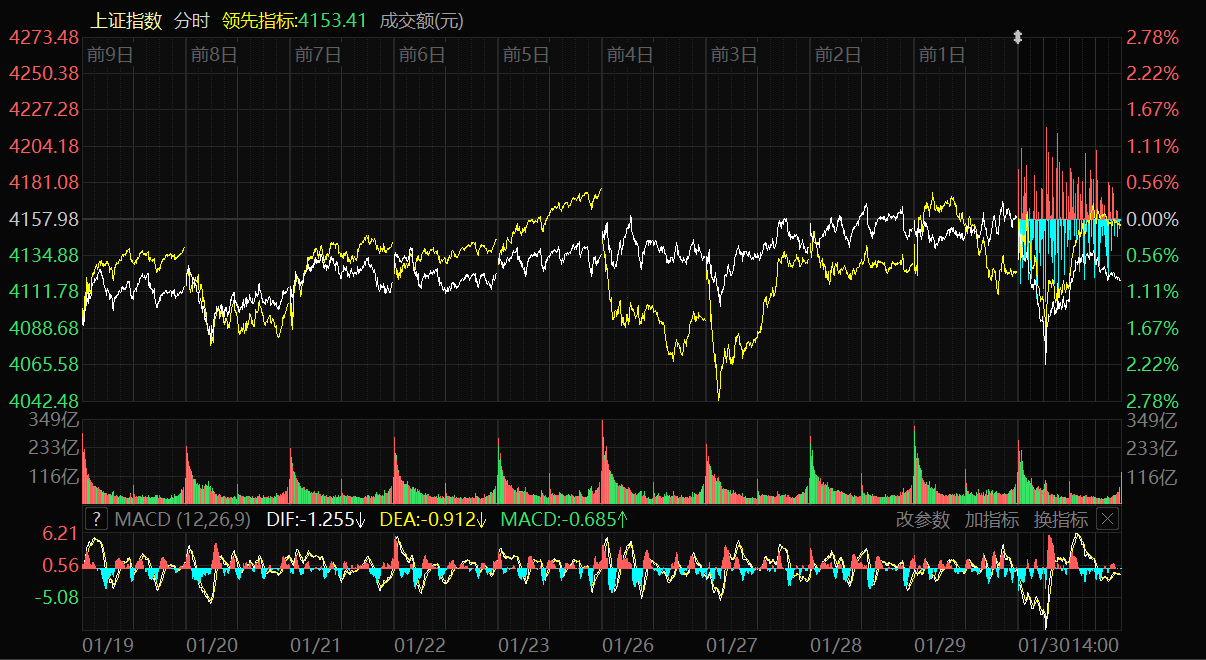Click the DIF value readout
1206x660 pixels.
tap(315, 519)
